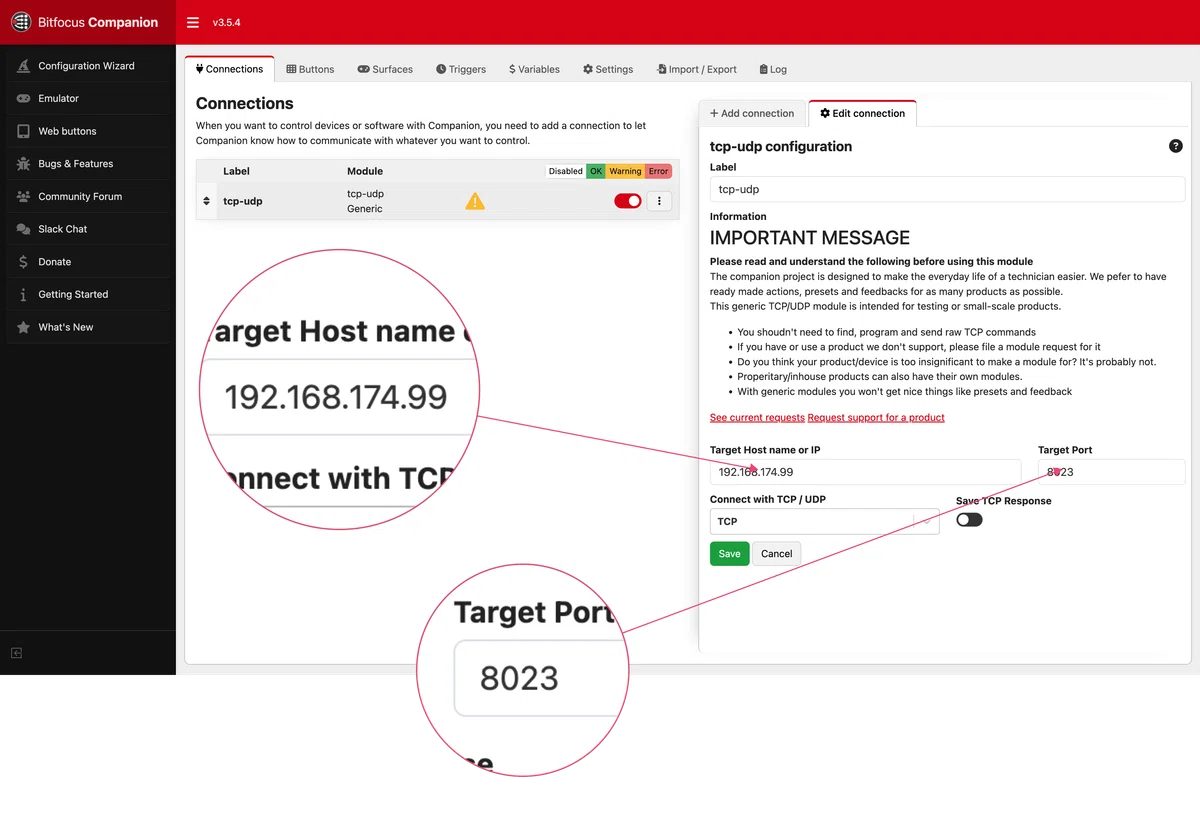Click the Donate dollar icon
Screen dimensions: 1200x814
[23, 262]
